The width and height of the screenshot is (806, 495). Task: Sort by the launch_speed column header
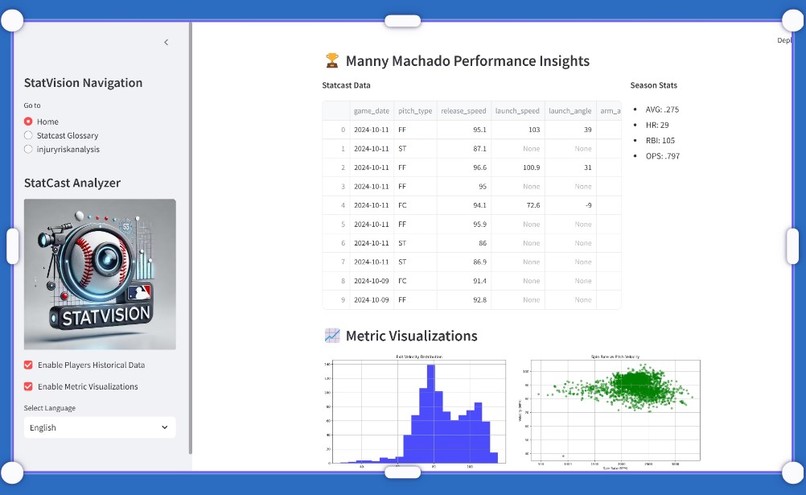[x=517, y=111]
